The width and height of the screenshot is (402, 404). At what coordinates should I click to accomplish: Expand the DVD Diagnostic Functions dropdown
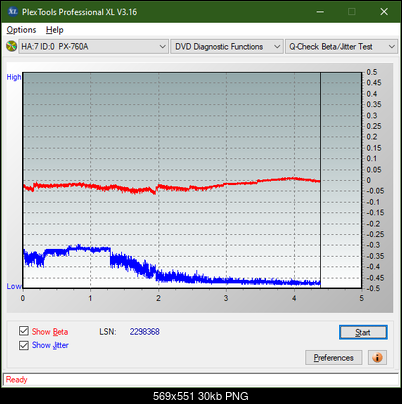coord(227,47)
